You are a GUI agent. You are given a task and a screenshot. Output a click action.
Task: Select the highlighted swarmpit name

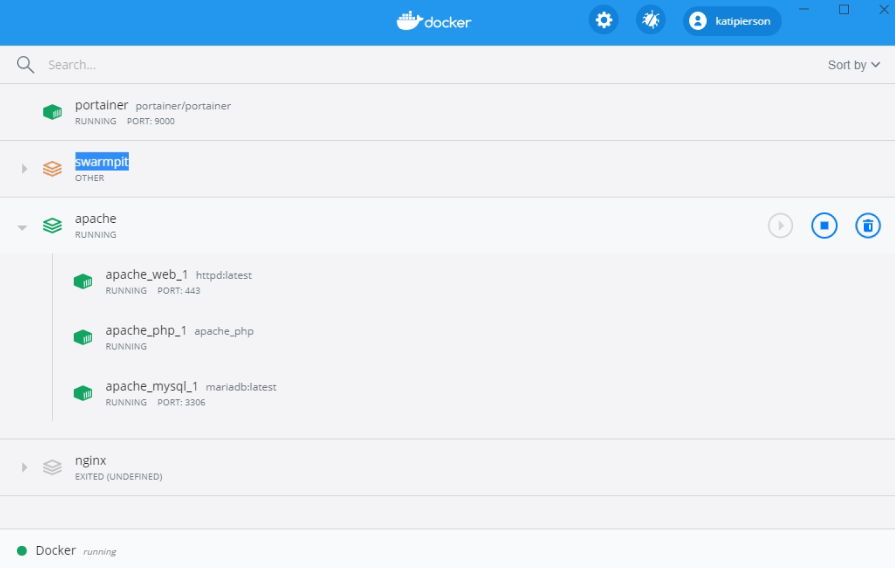[x=102, y=162]
